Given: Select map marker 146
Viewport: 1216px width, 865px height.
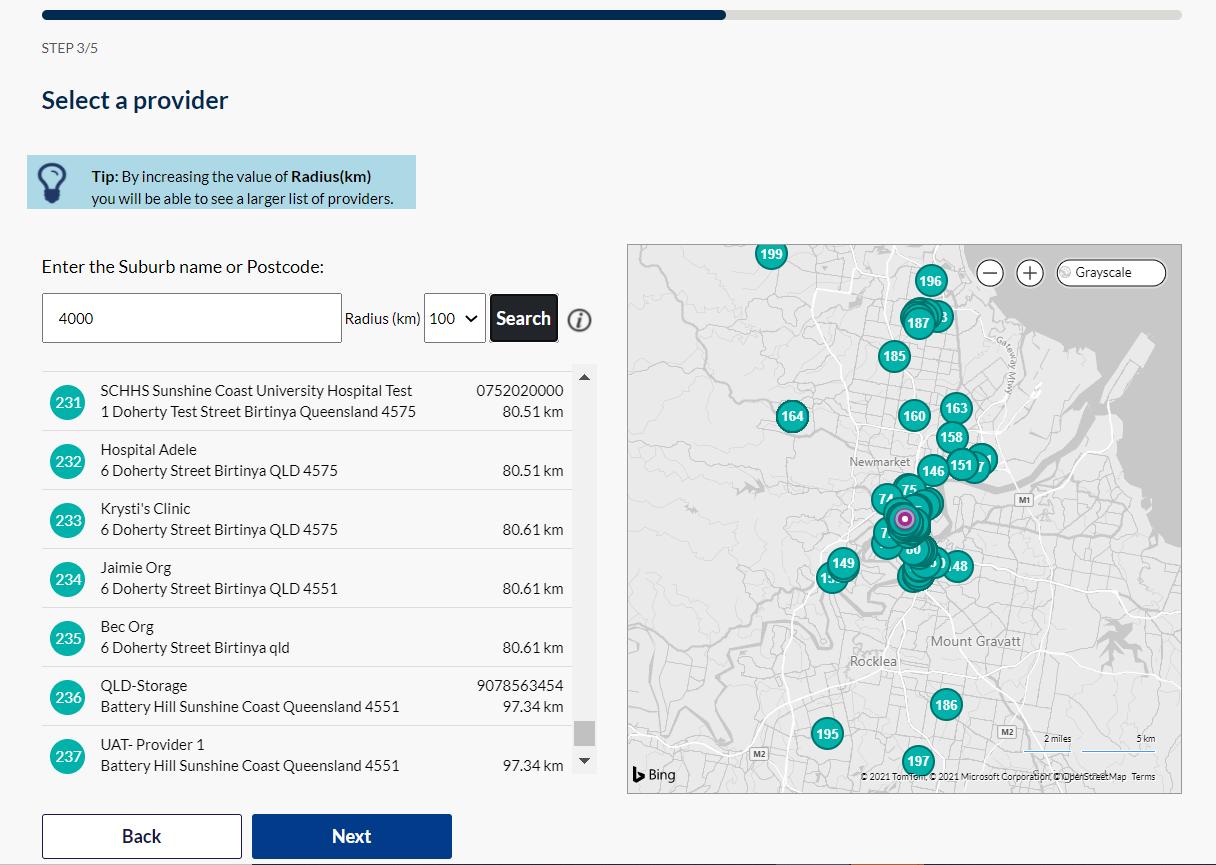Looking at the screenshot, I should point(933,471).
